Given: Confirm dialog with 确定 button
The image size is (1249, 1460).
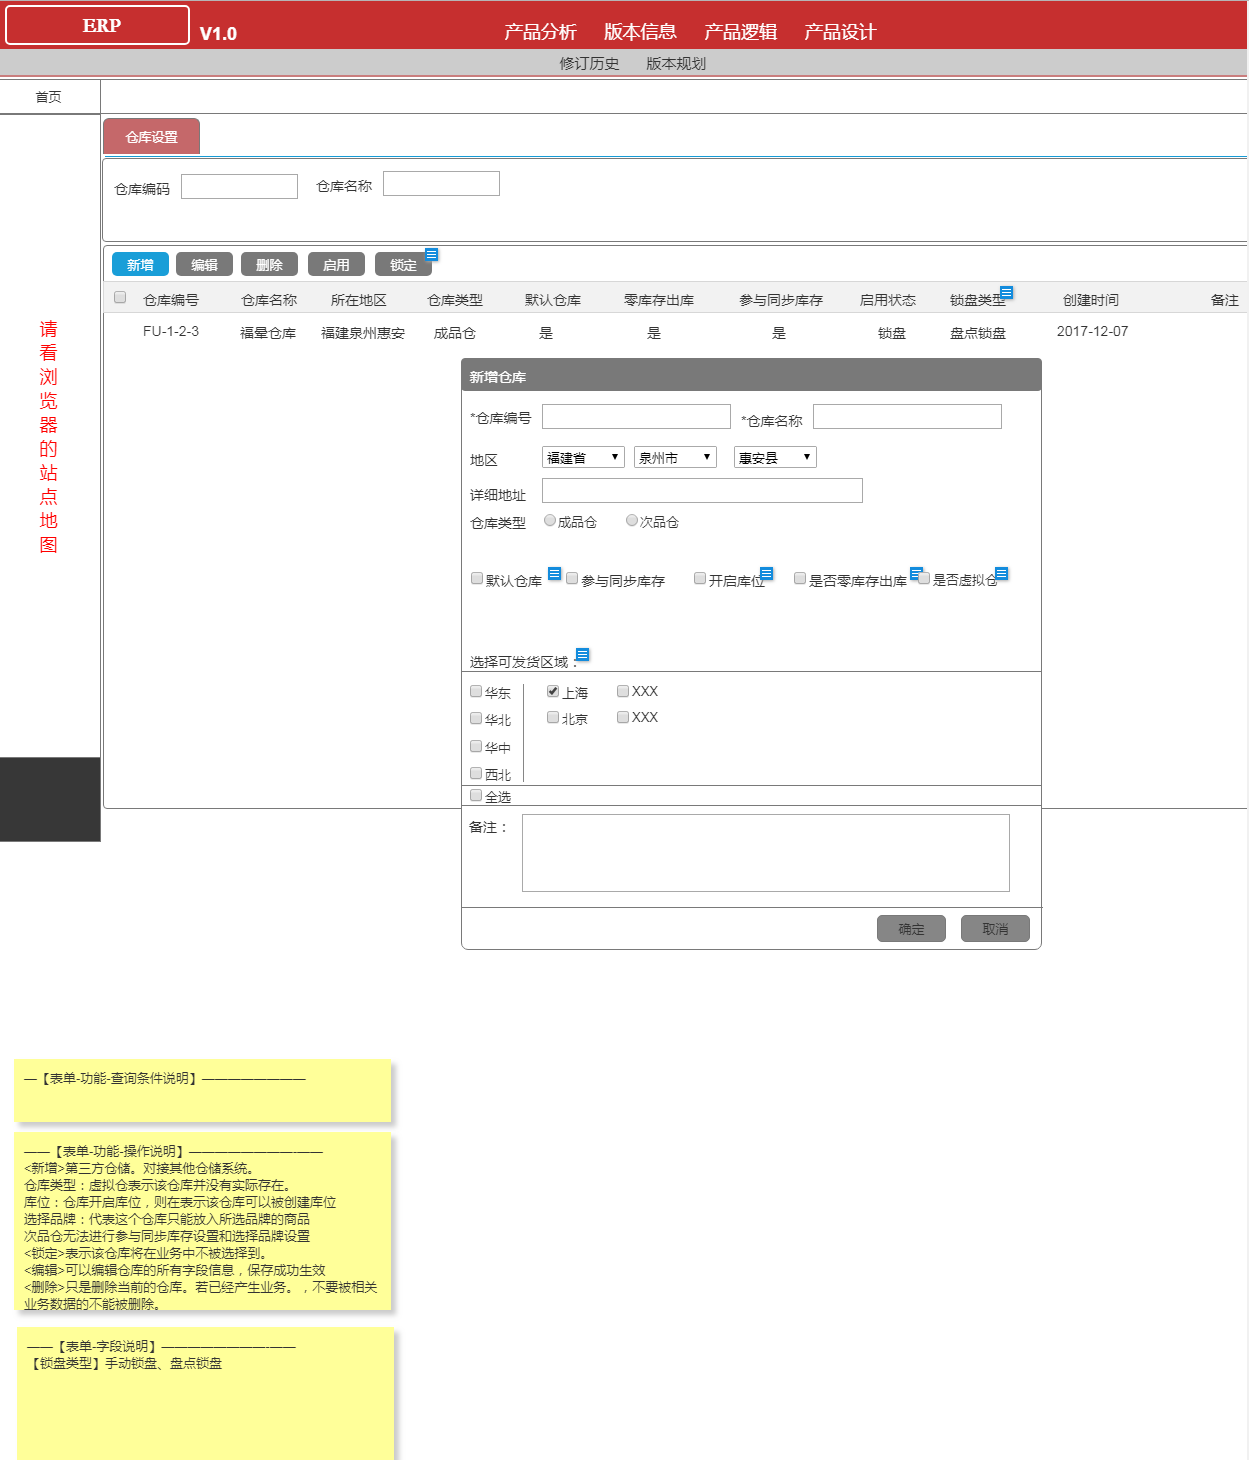Looking at the screenshot, I should (x=911, y=929).
